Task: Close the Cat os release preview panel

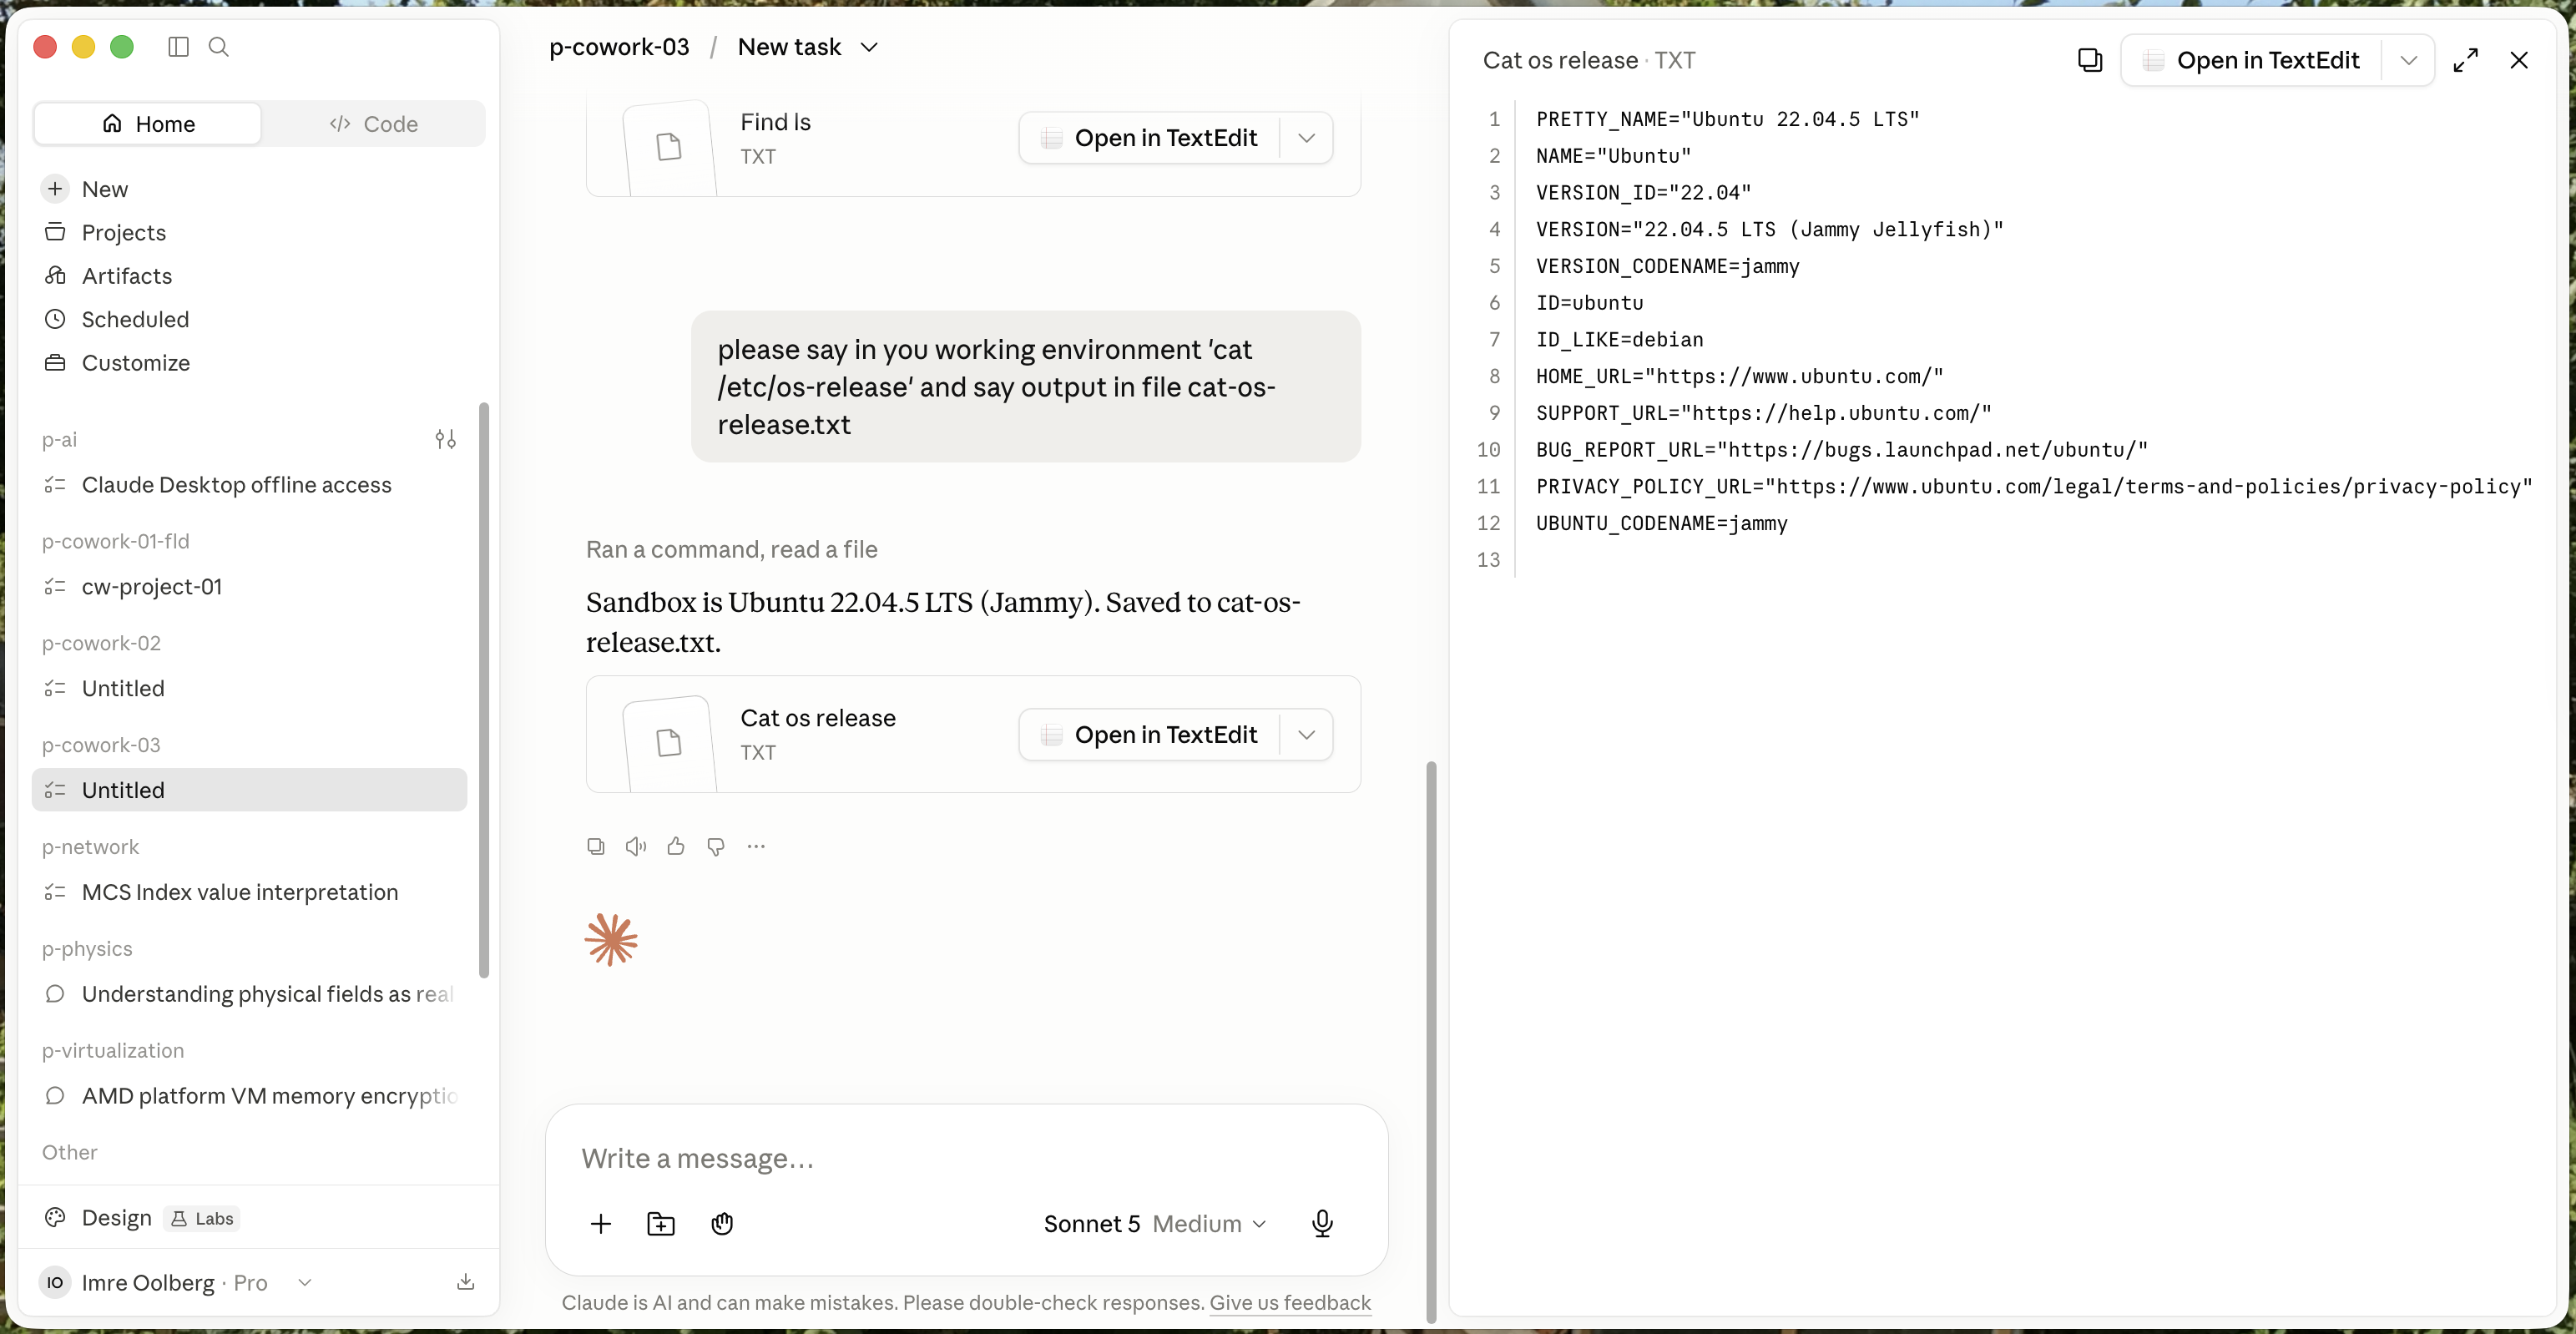Action: click(x=2519, y=60)
